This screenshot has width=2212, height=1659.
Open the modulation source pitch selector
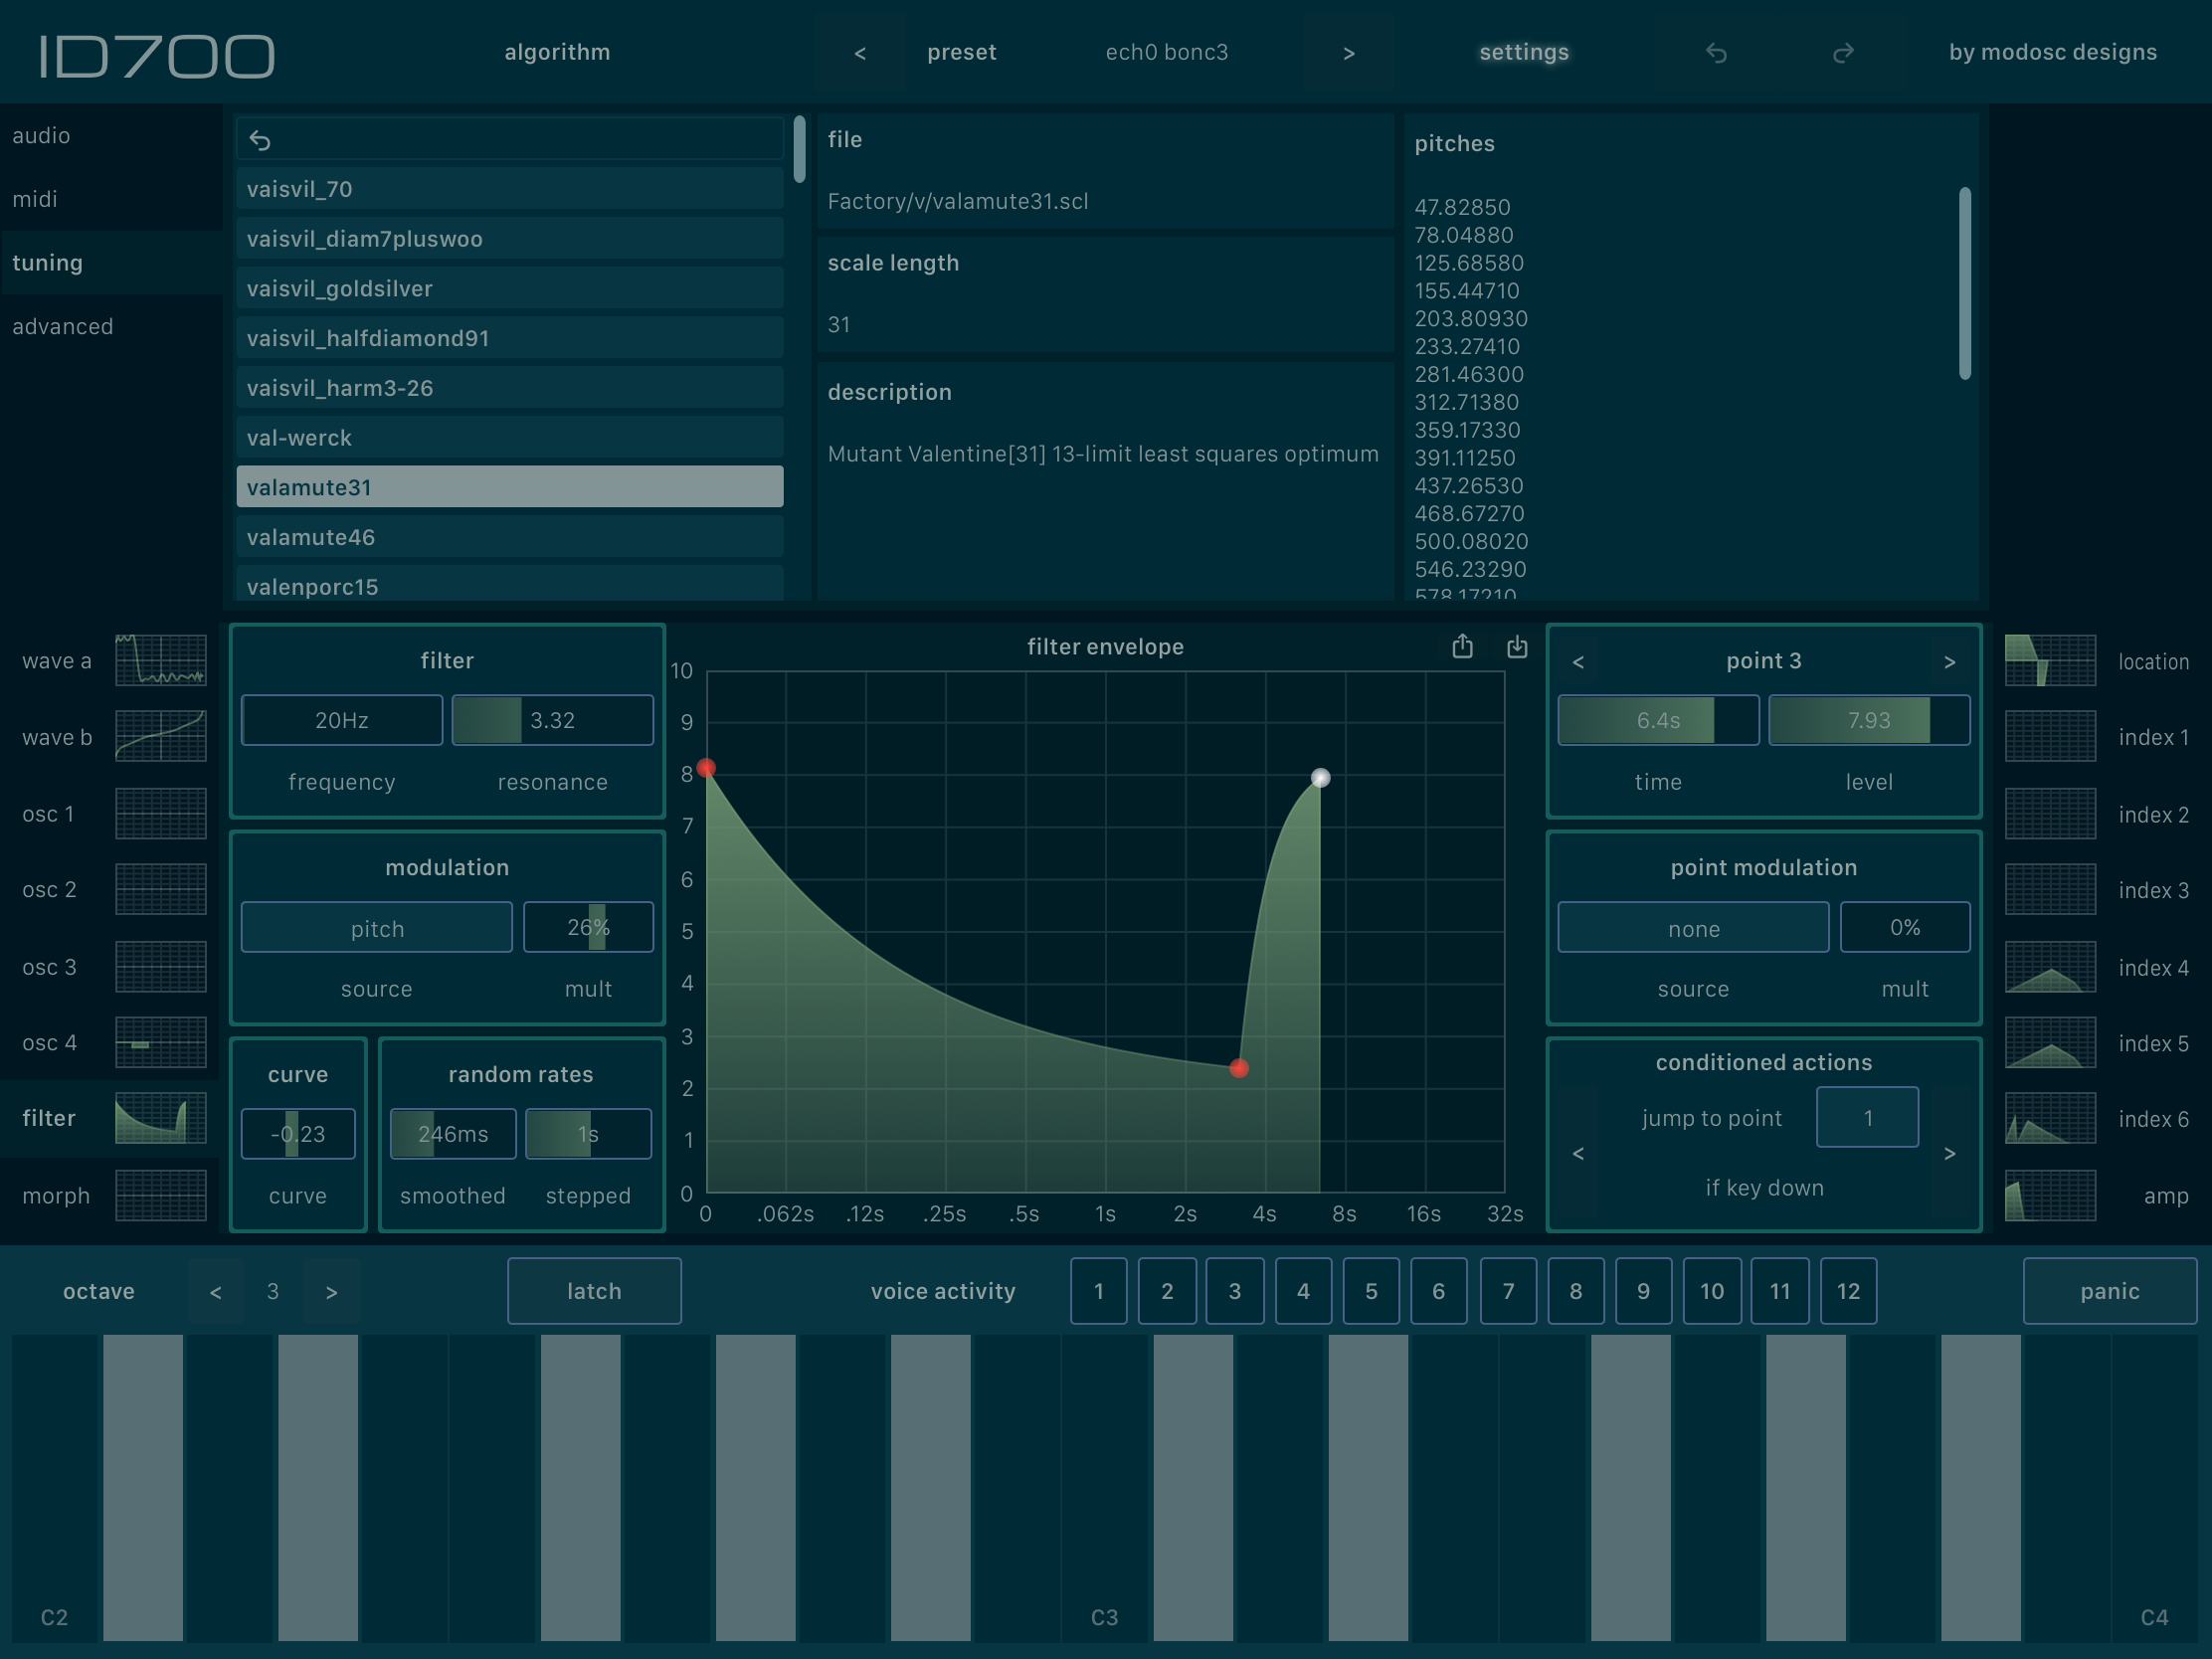tap(376, 928)
